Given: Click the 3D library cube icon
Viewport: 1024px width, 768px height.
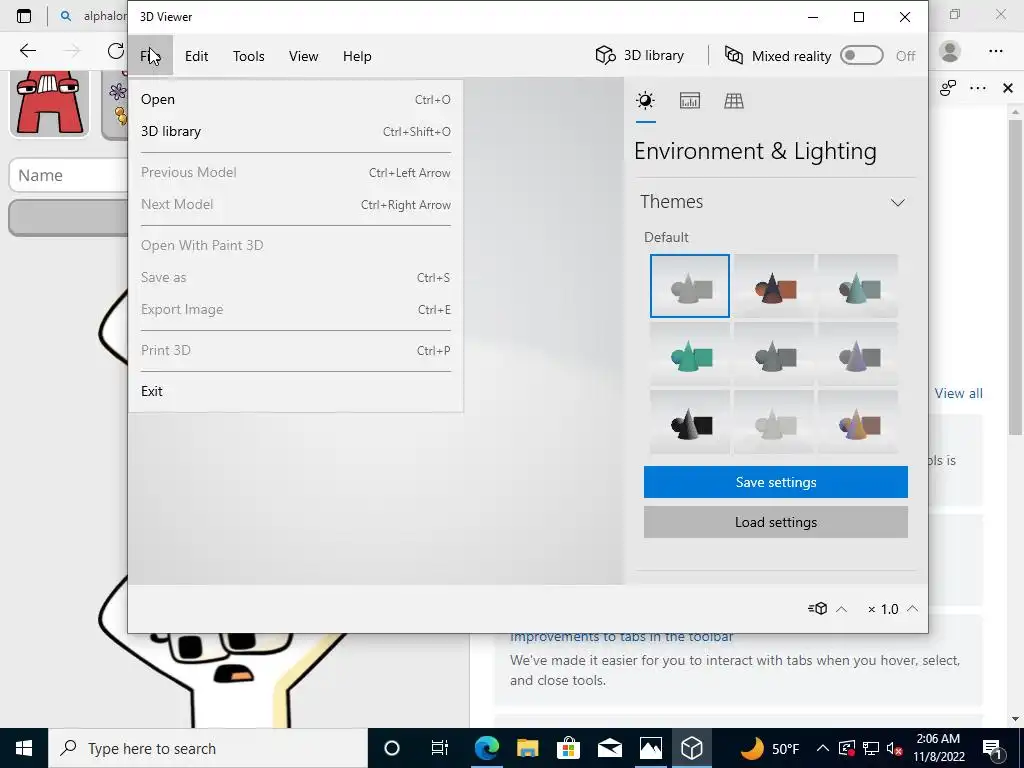Looking at the screenshot, I should coord(605,56).
